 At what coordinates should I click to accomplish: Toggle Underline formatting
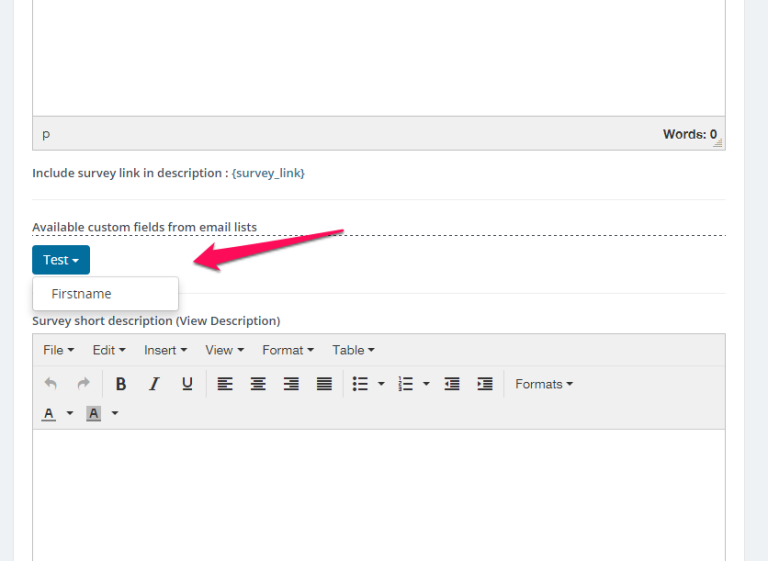pos(187,384)
